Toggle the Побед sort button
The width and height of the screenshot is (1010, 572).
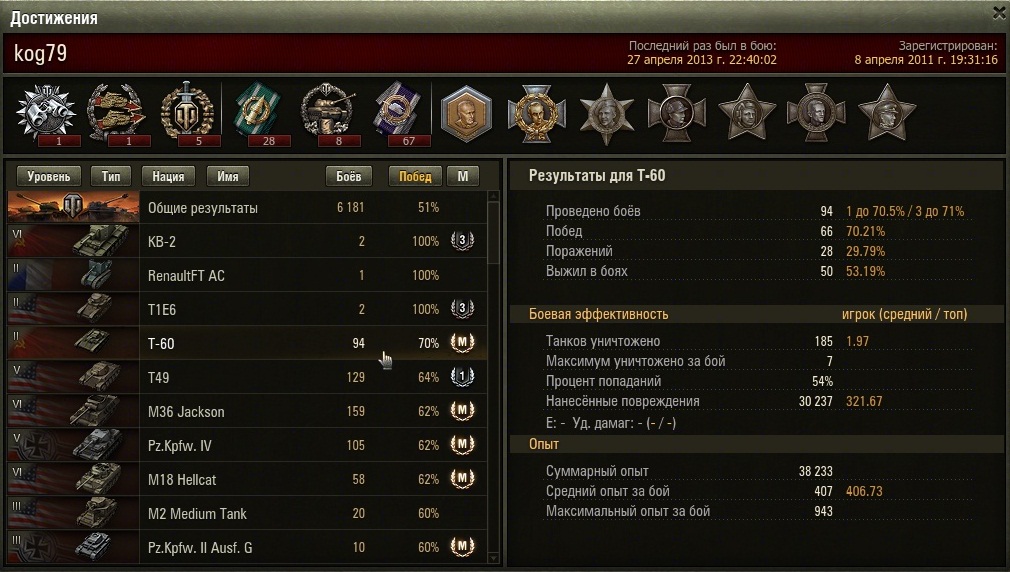tap(415, 176)
